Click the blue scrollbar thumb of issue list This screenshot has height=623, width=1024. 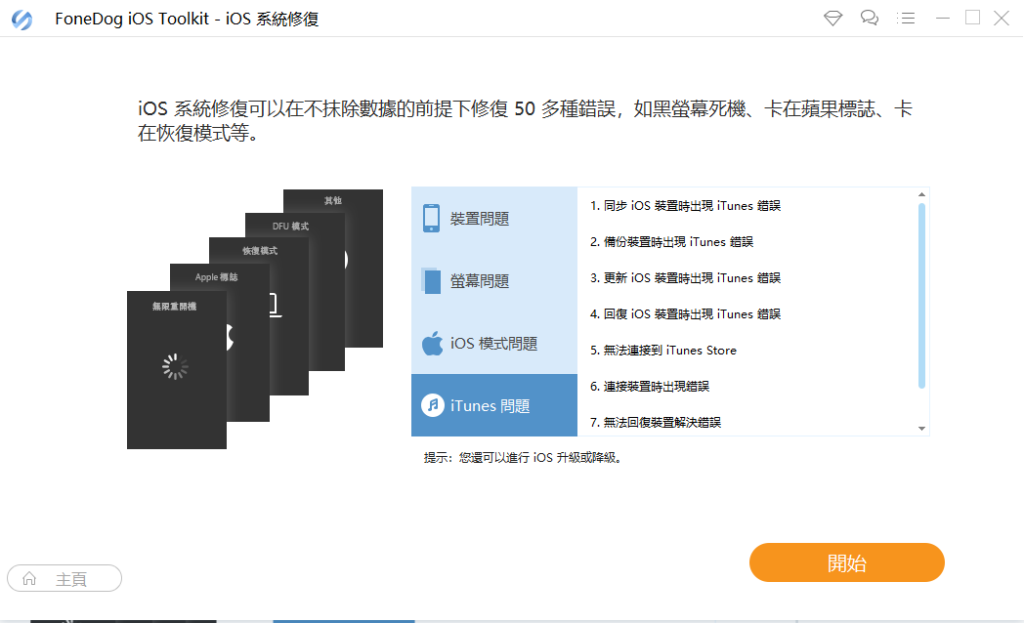pos(921,296)
